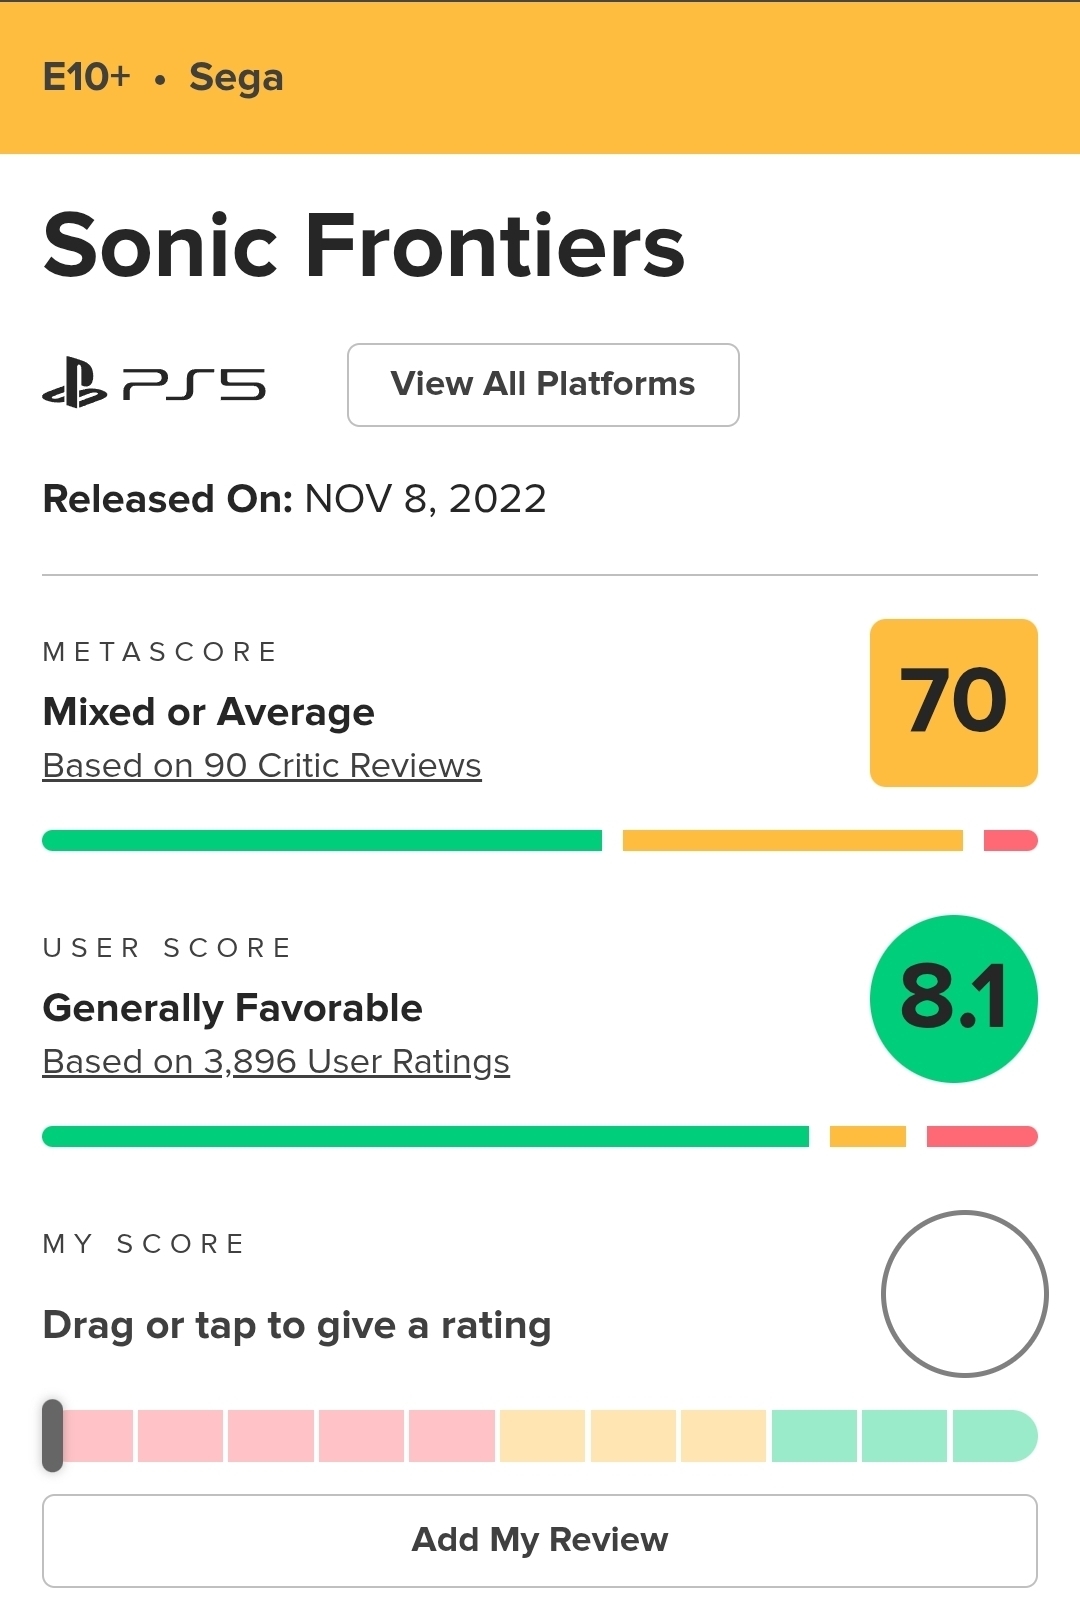Select the first green rating segment
The height and width of the screenshot is (1611, 1080).
tap(814, 1436)
